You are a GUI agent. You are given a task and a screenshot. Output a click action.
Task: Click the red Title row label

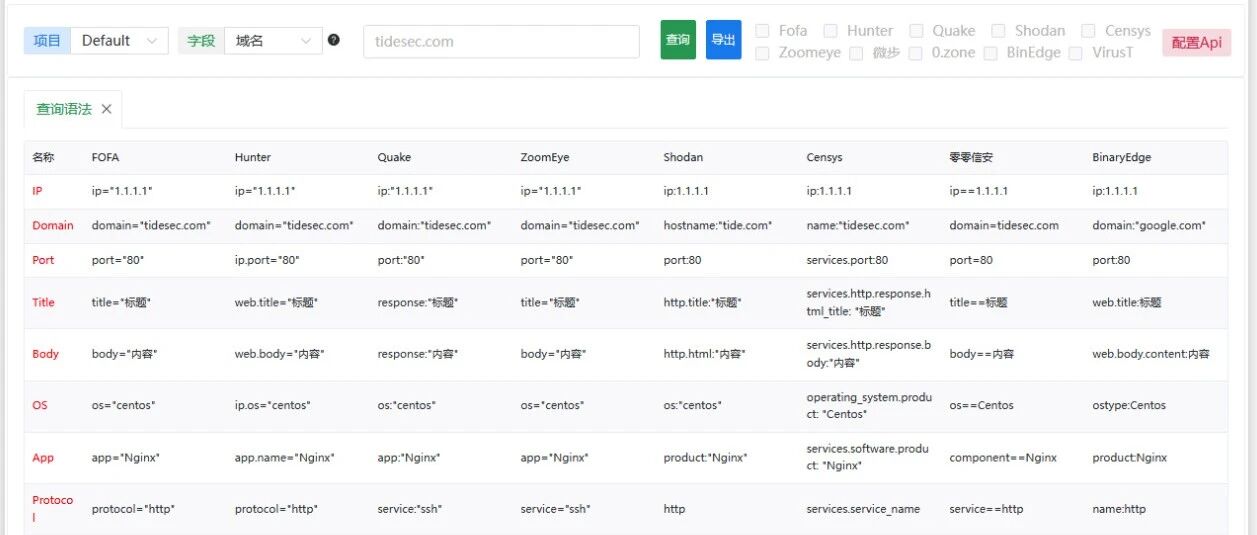tap(44, 302)
